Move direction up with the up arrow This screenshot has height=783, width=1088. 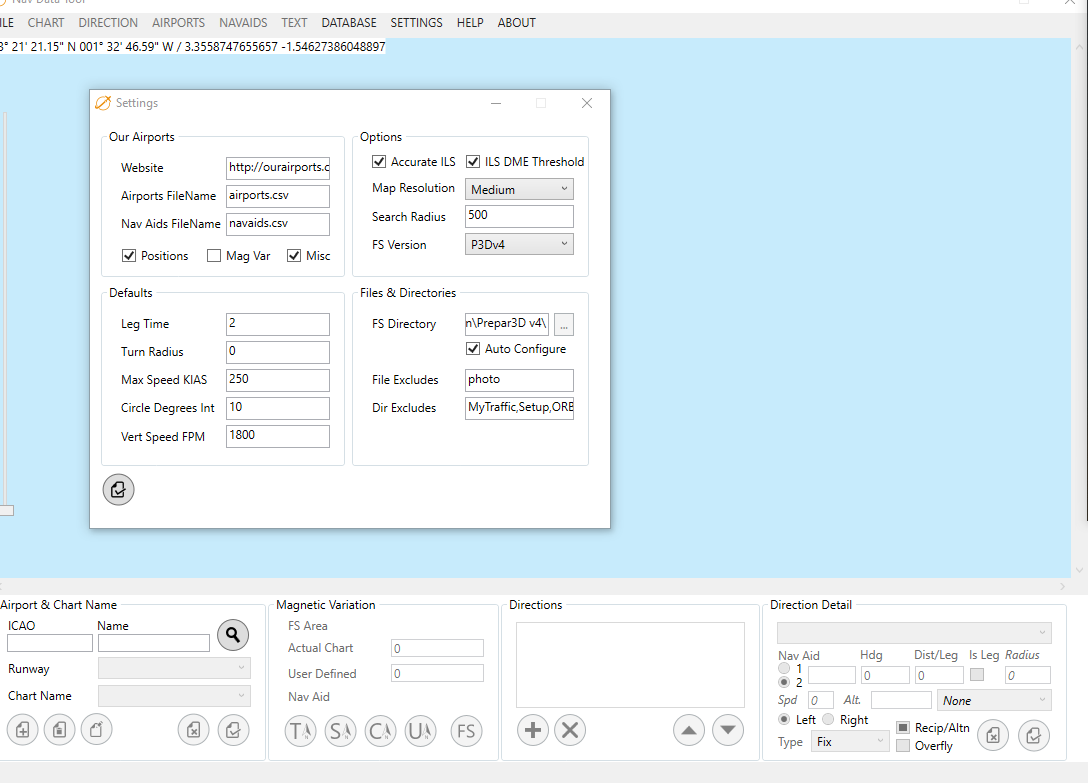[689, 730]
